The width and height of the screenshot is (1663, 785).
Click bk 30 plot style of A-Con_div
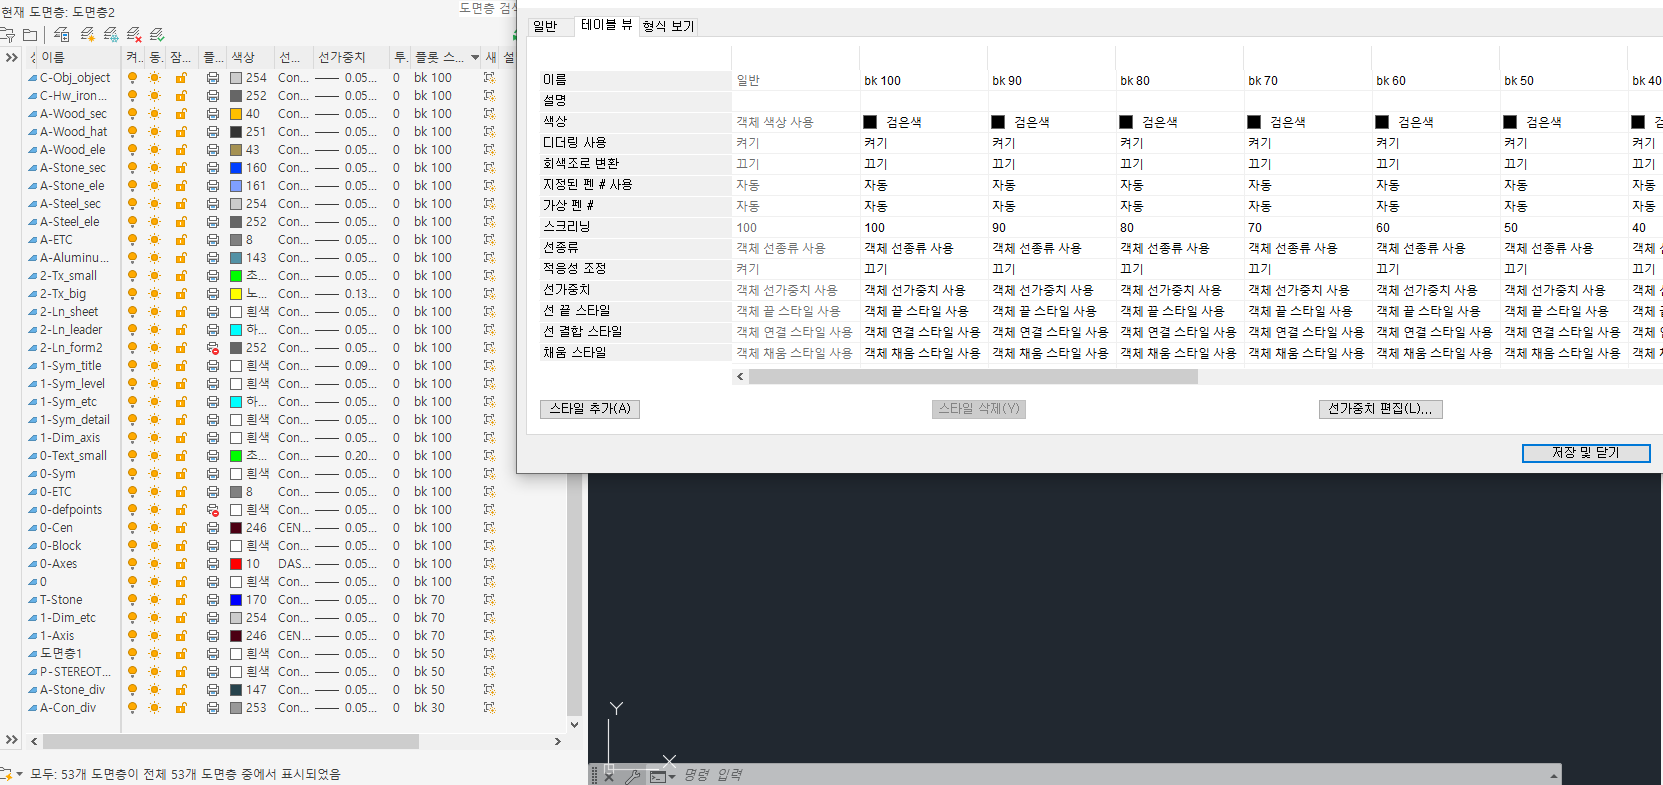[429, 708]
